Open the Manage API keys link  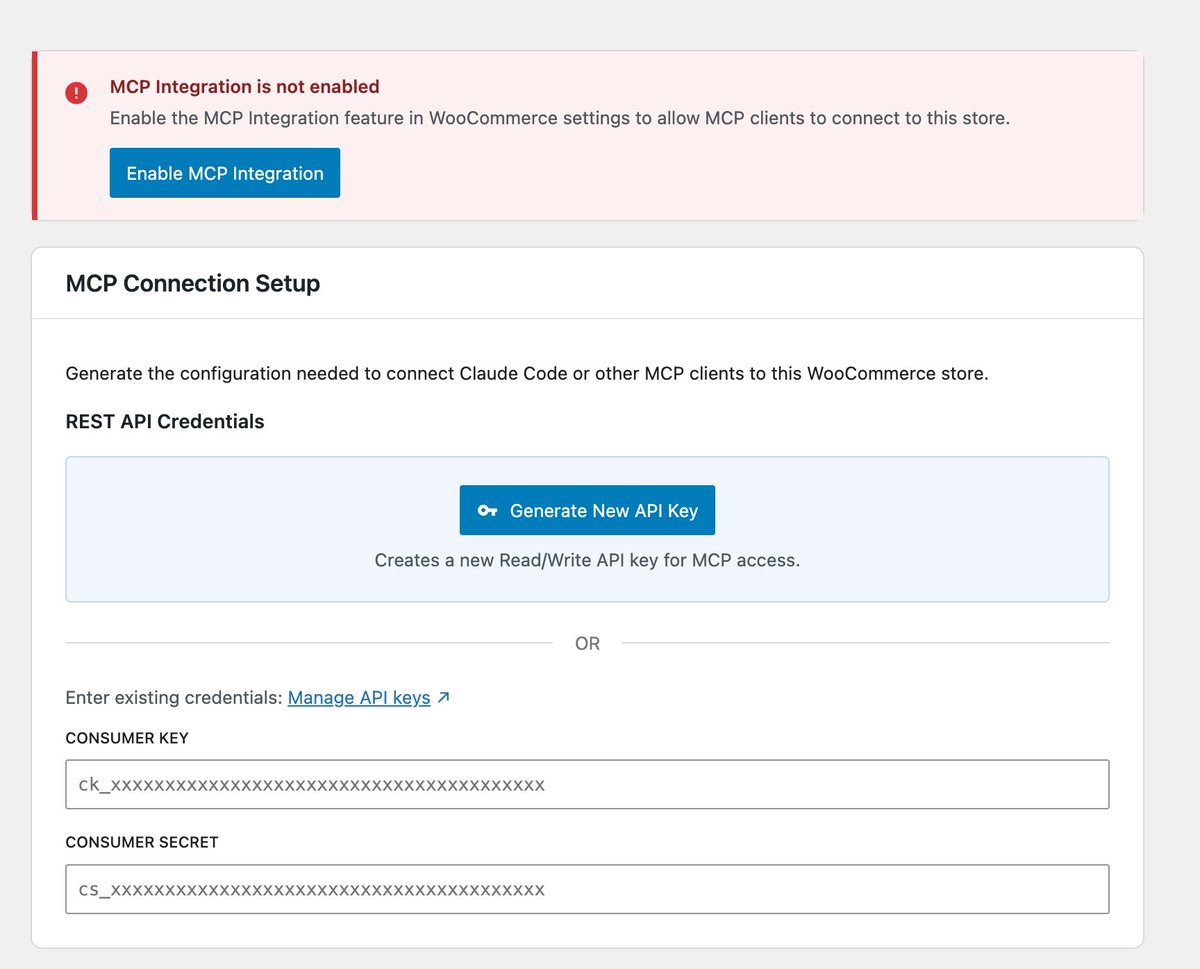(359, 697)
